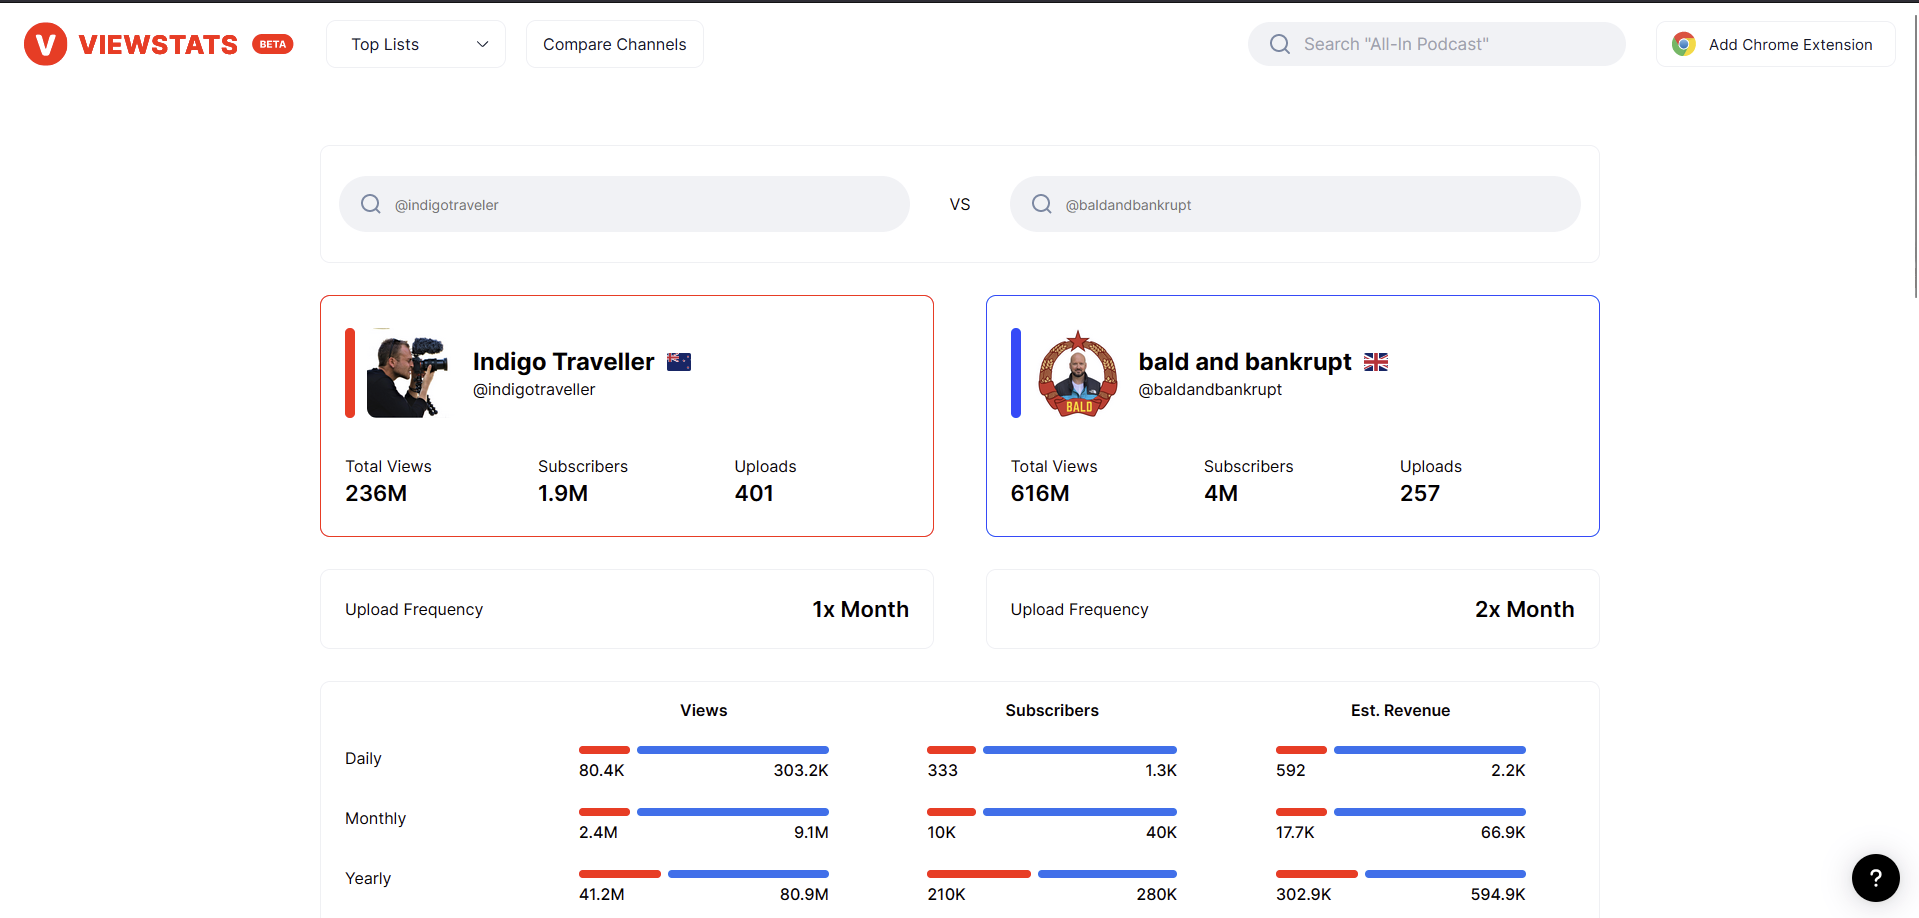Click search icon beside @indigotraveler
Viewport: 1919px width, 918px height.
tap(371, 204)
